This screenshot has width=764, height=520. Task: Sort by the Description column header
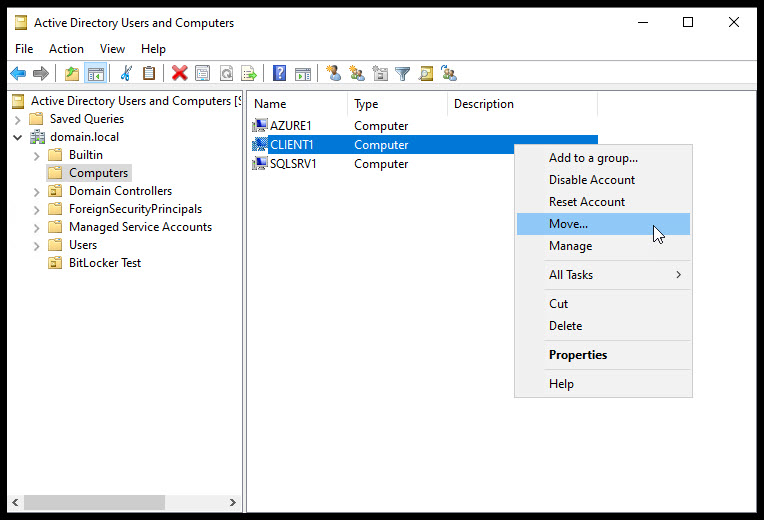click(522, 104)
